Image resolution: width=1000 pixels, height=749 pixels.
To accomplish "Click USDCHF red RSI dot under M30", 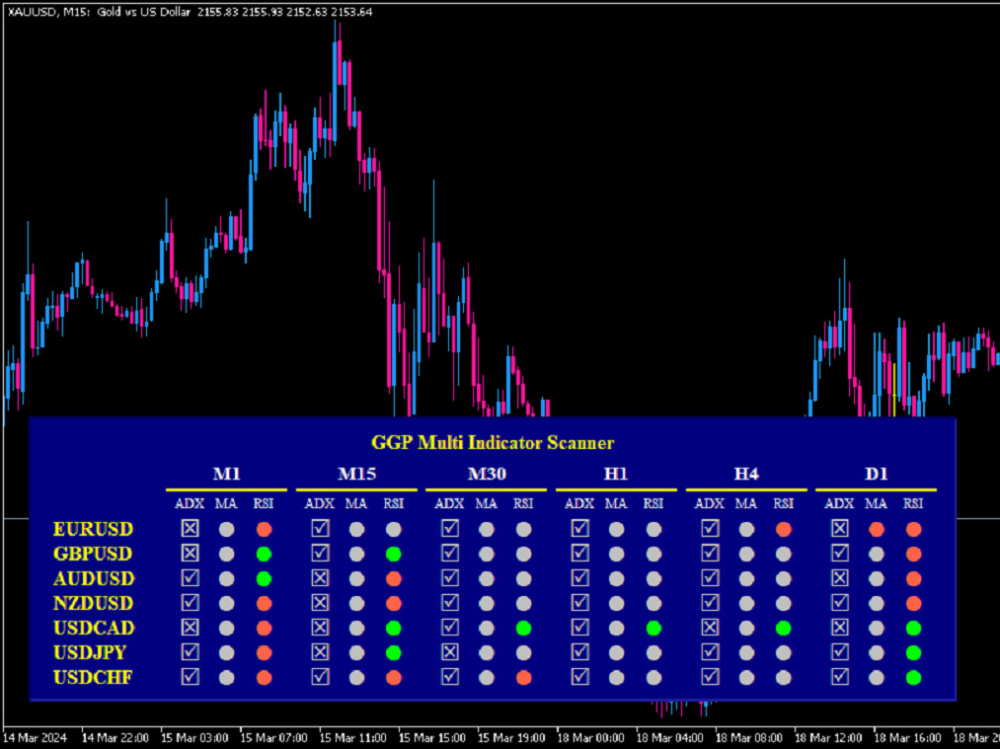I will tap(524, 678).
